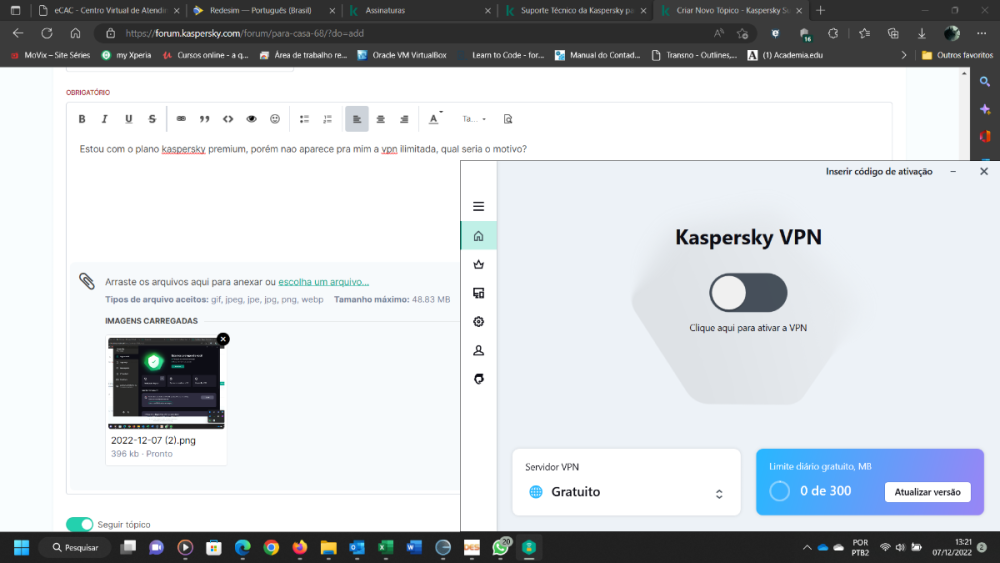Open the emoji picker in editor
Image resolution: width=1000 pixels, height=563 pixels.
pyautogui.click(x=275, y=119)
